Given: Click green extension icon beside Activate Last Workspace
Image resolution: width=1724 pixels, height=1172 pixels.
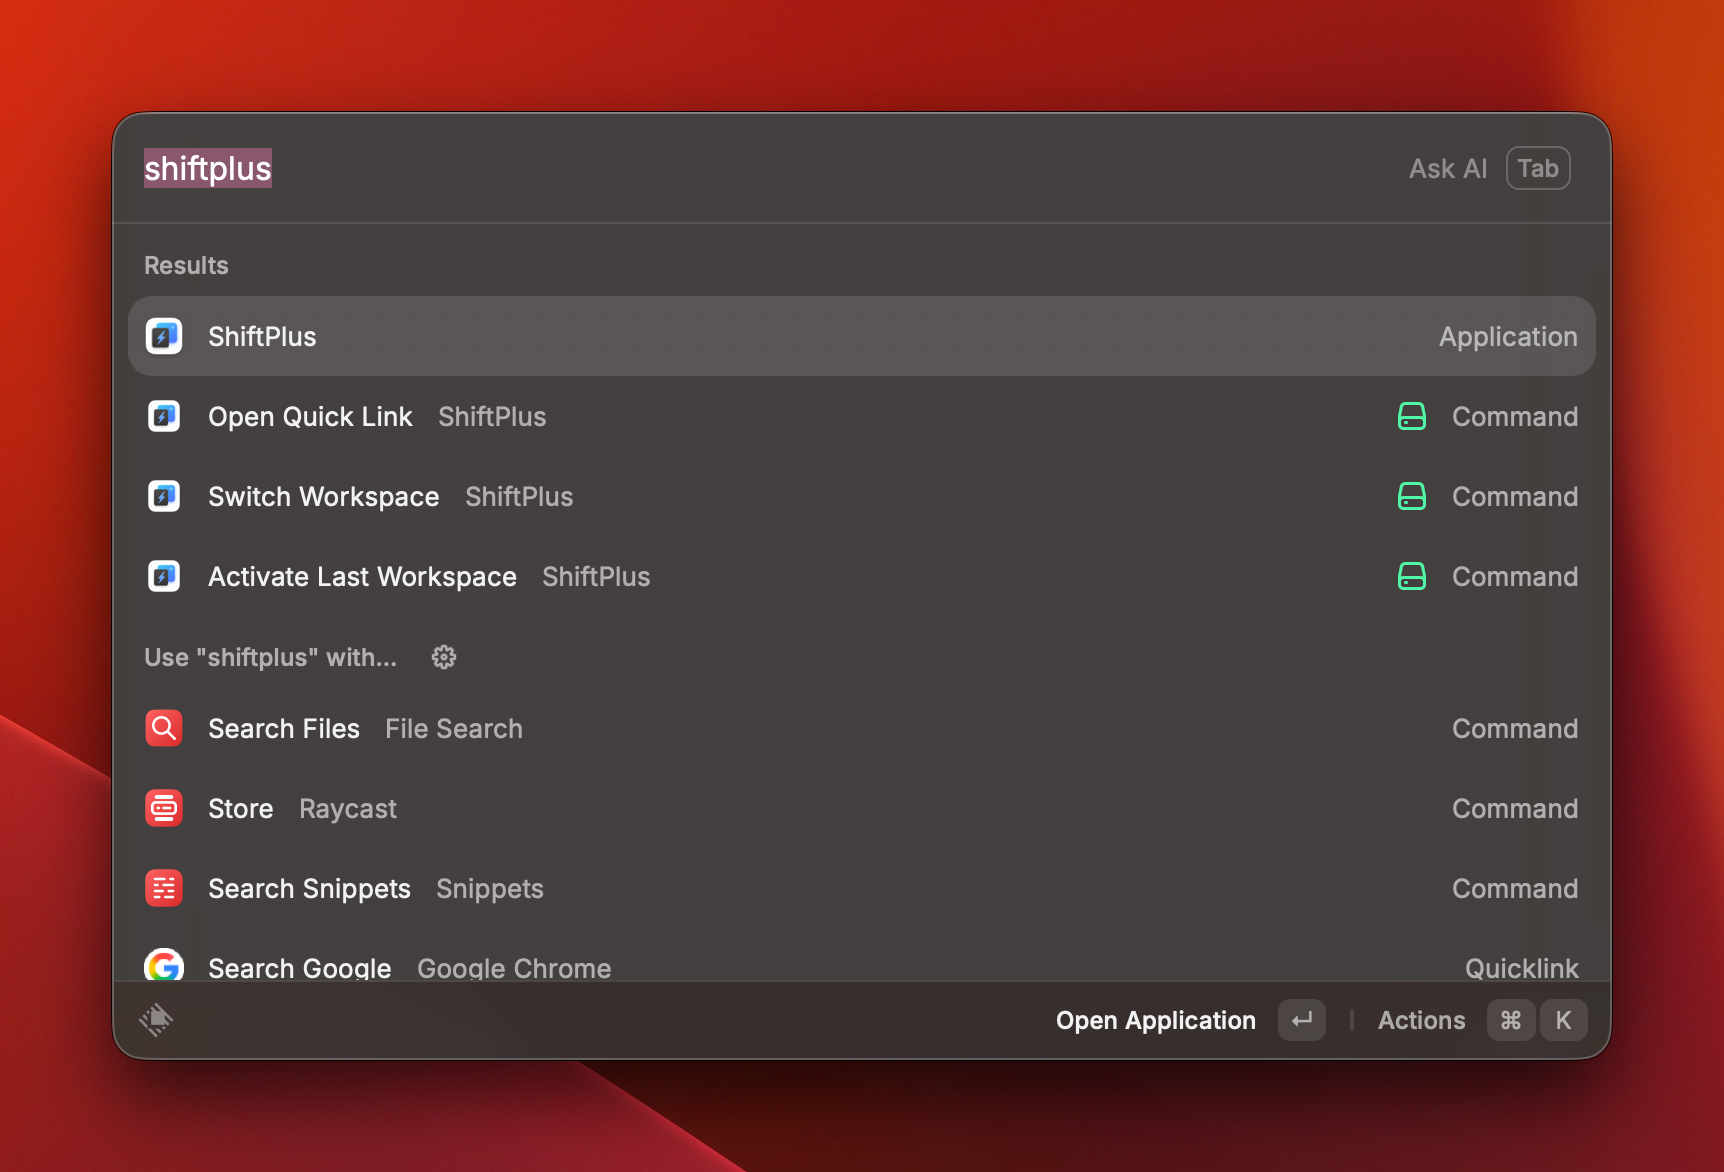Looking at the screenshot, I should pyautogui.click(x=1412, y=576).
